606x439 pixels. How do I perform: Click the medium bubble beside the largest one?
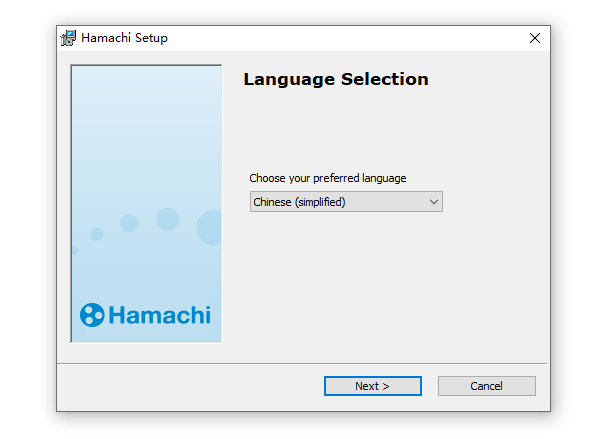[x=167, y=219]
